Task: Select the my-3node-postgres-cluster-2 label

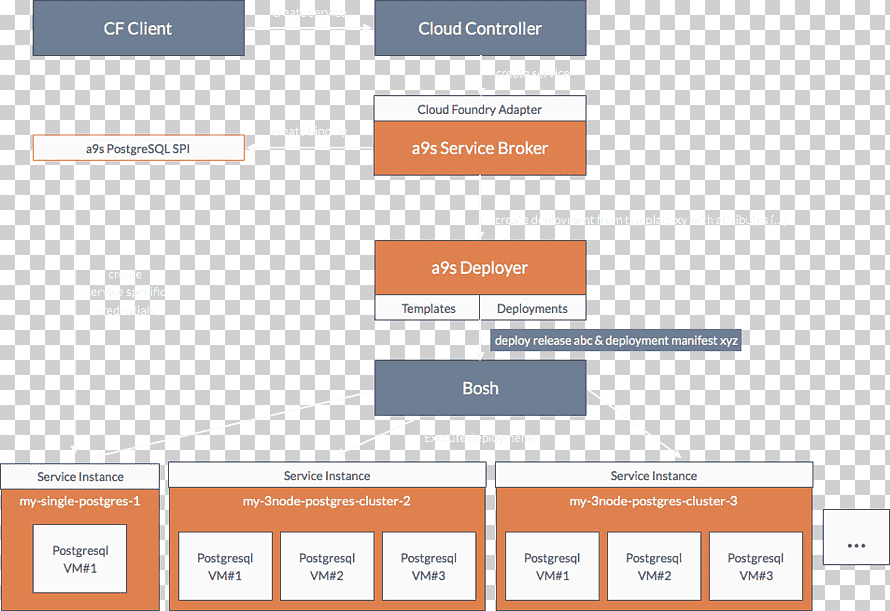Action: 327,501
